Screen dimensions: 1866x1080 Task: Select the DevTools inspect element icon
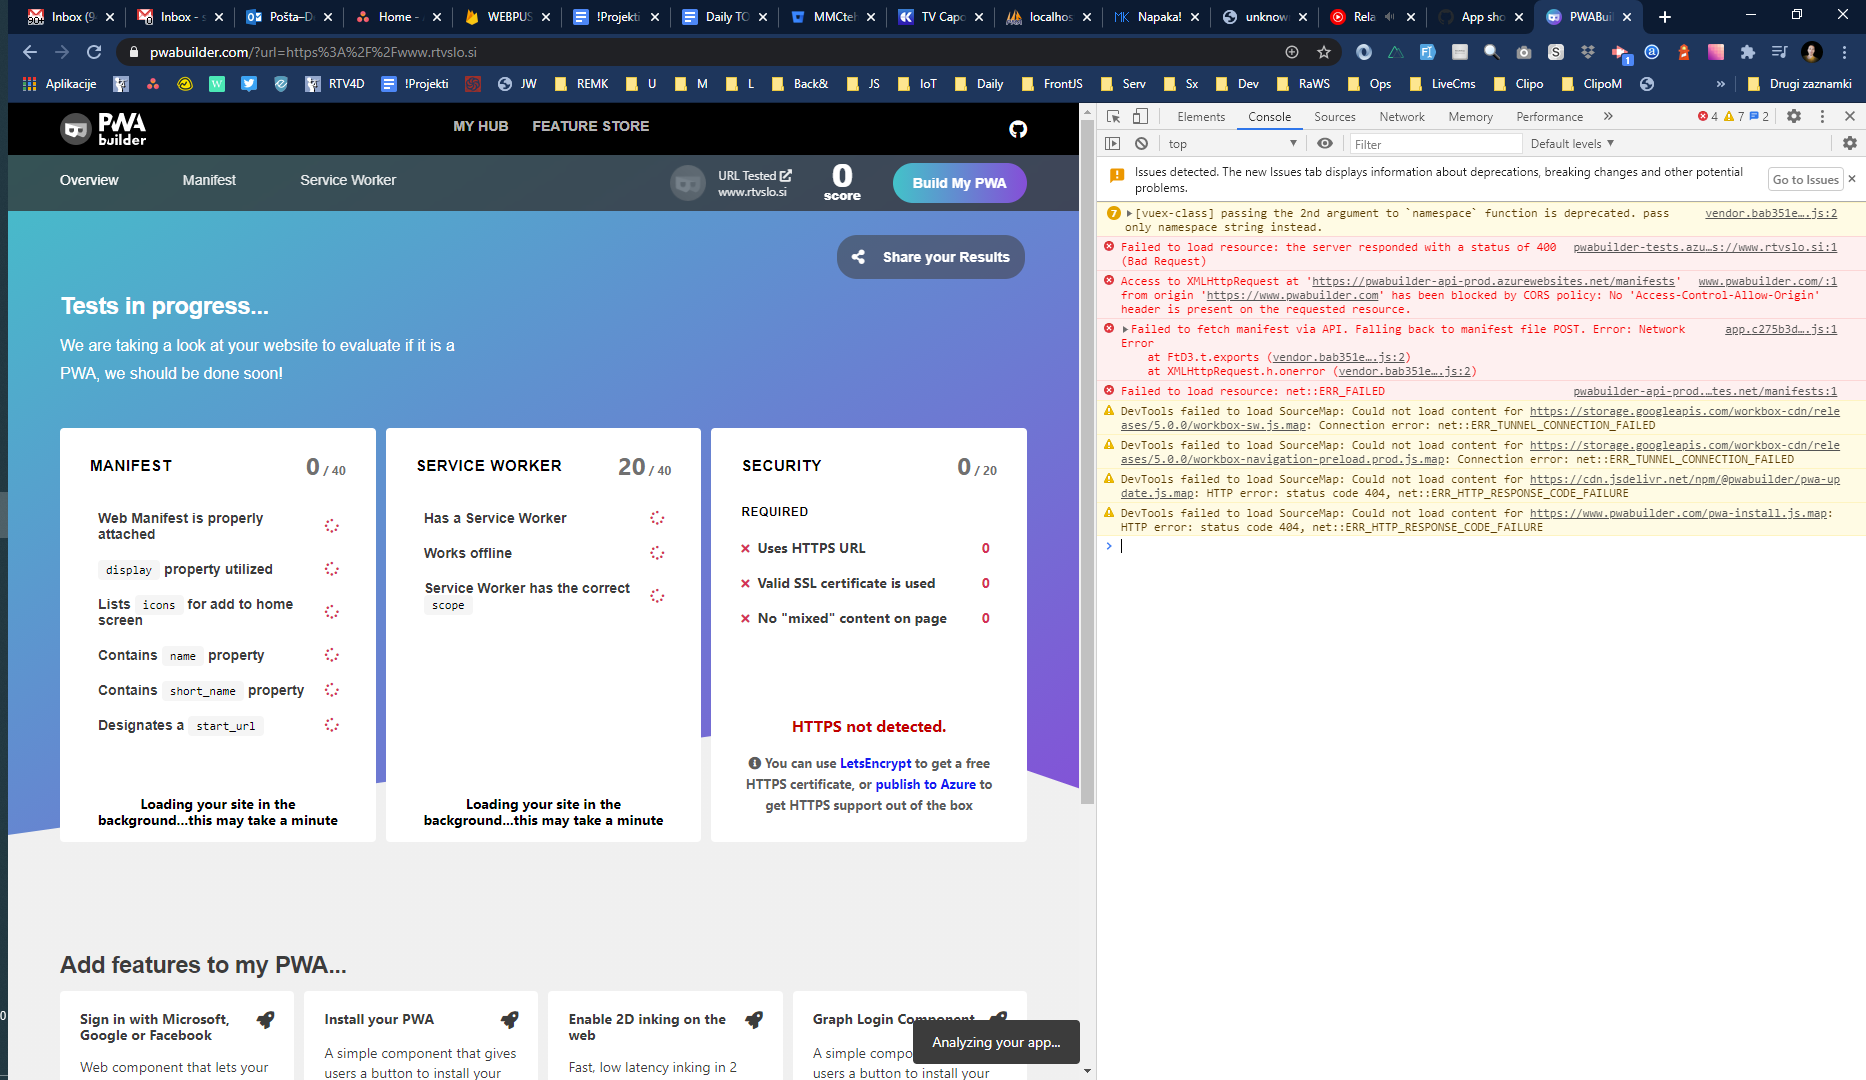point(1113,116)
